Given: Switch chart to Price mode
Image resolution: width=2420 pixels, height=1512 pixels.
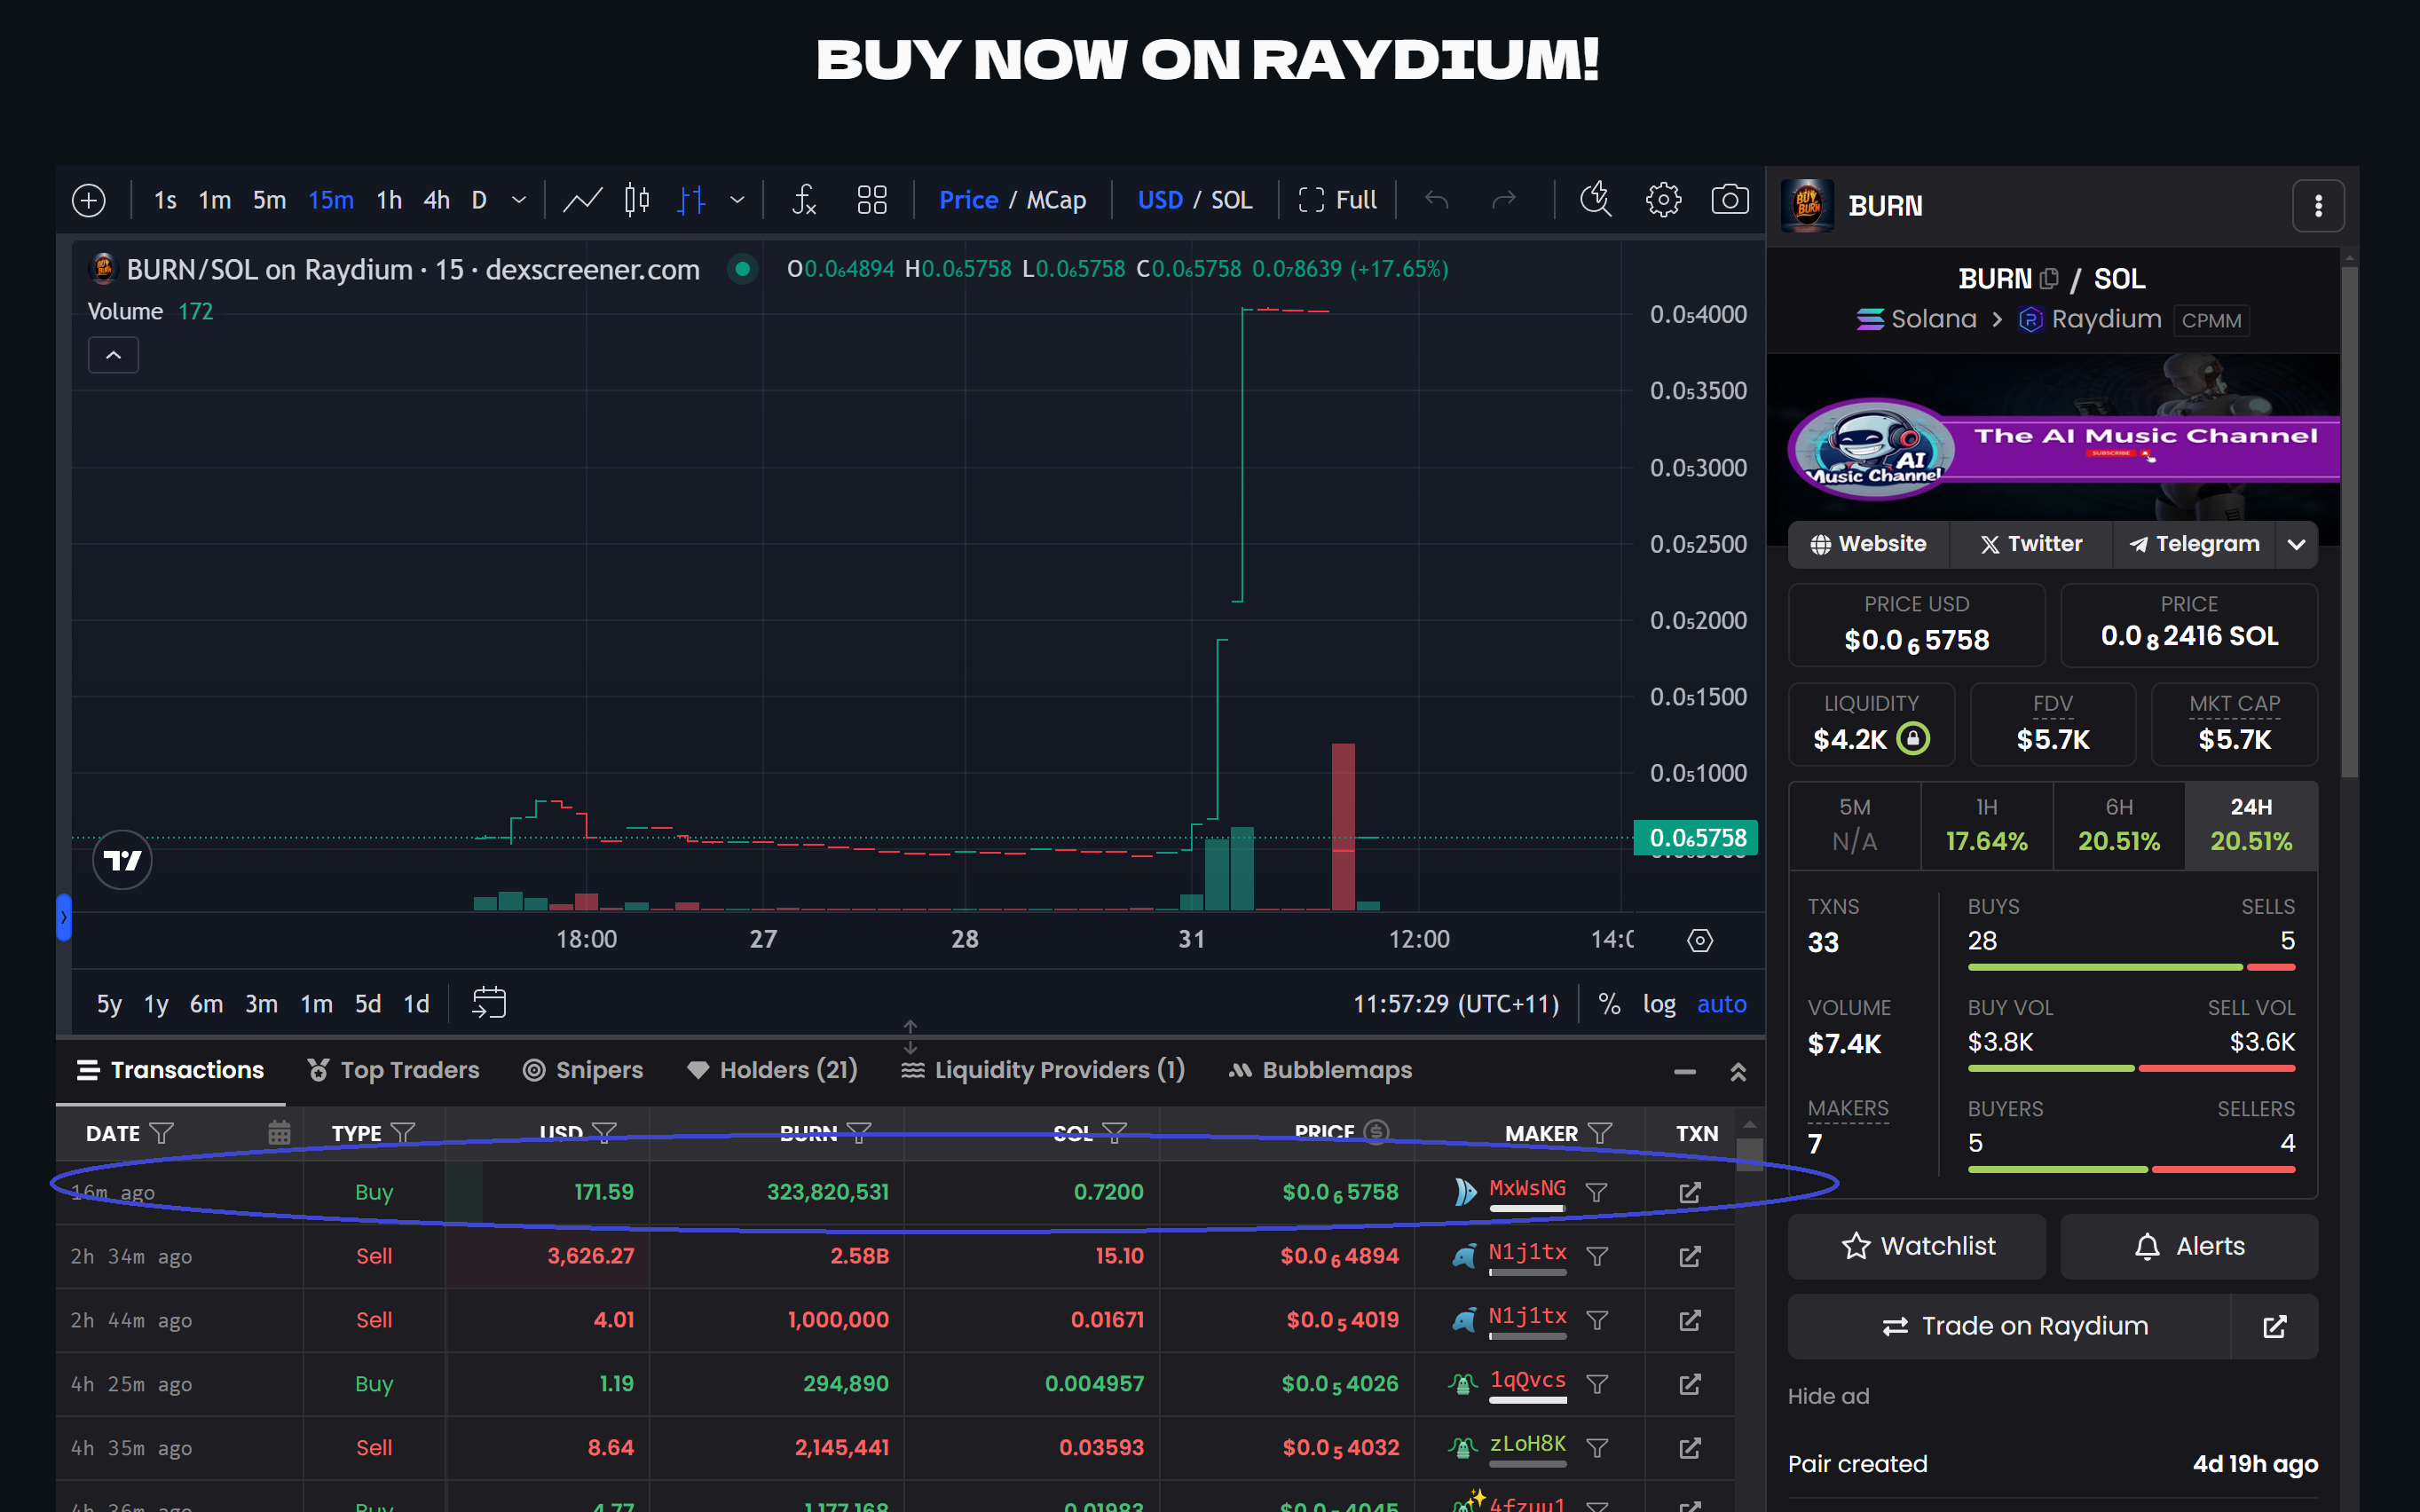Looking at the screenshot, I should tap(968, 200).
